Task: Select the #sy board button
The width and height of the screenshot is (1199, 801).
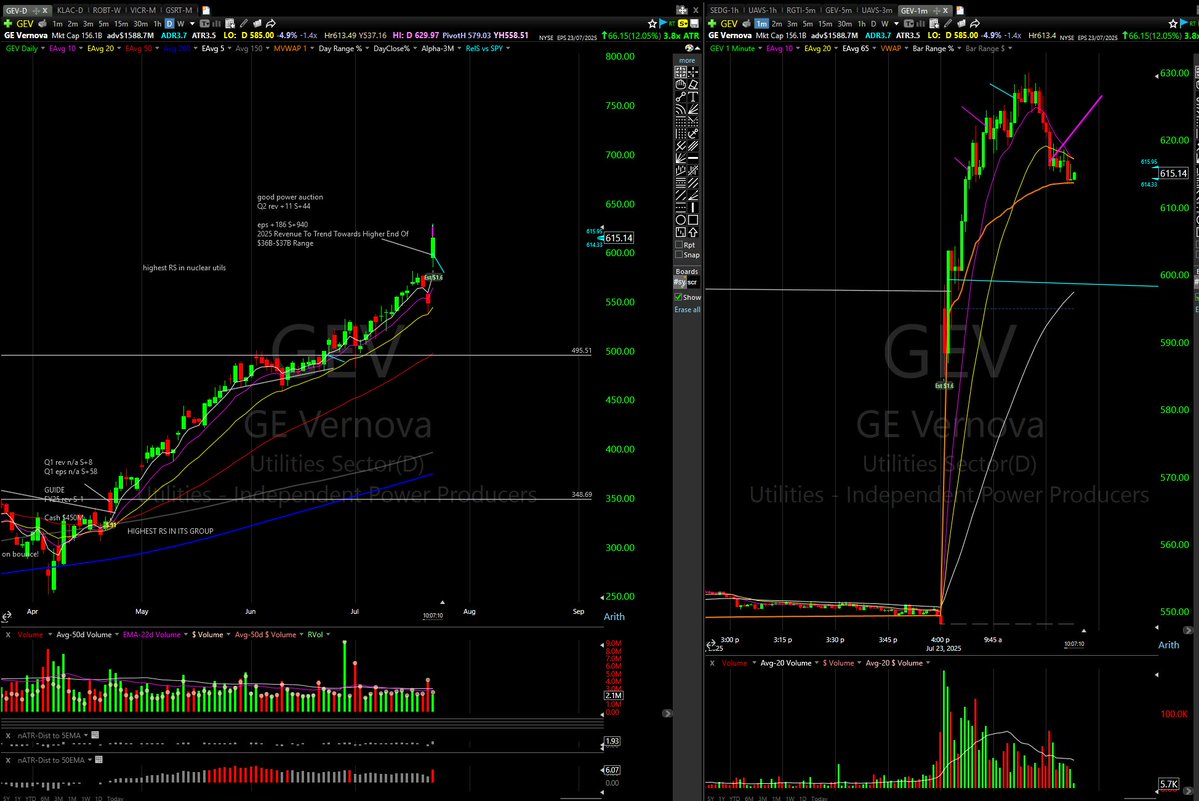Action: (x=679, y=282)
